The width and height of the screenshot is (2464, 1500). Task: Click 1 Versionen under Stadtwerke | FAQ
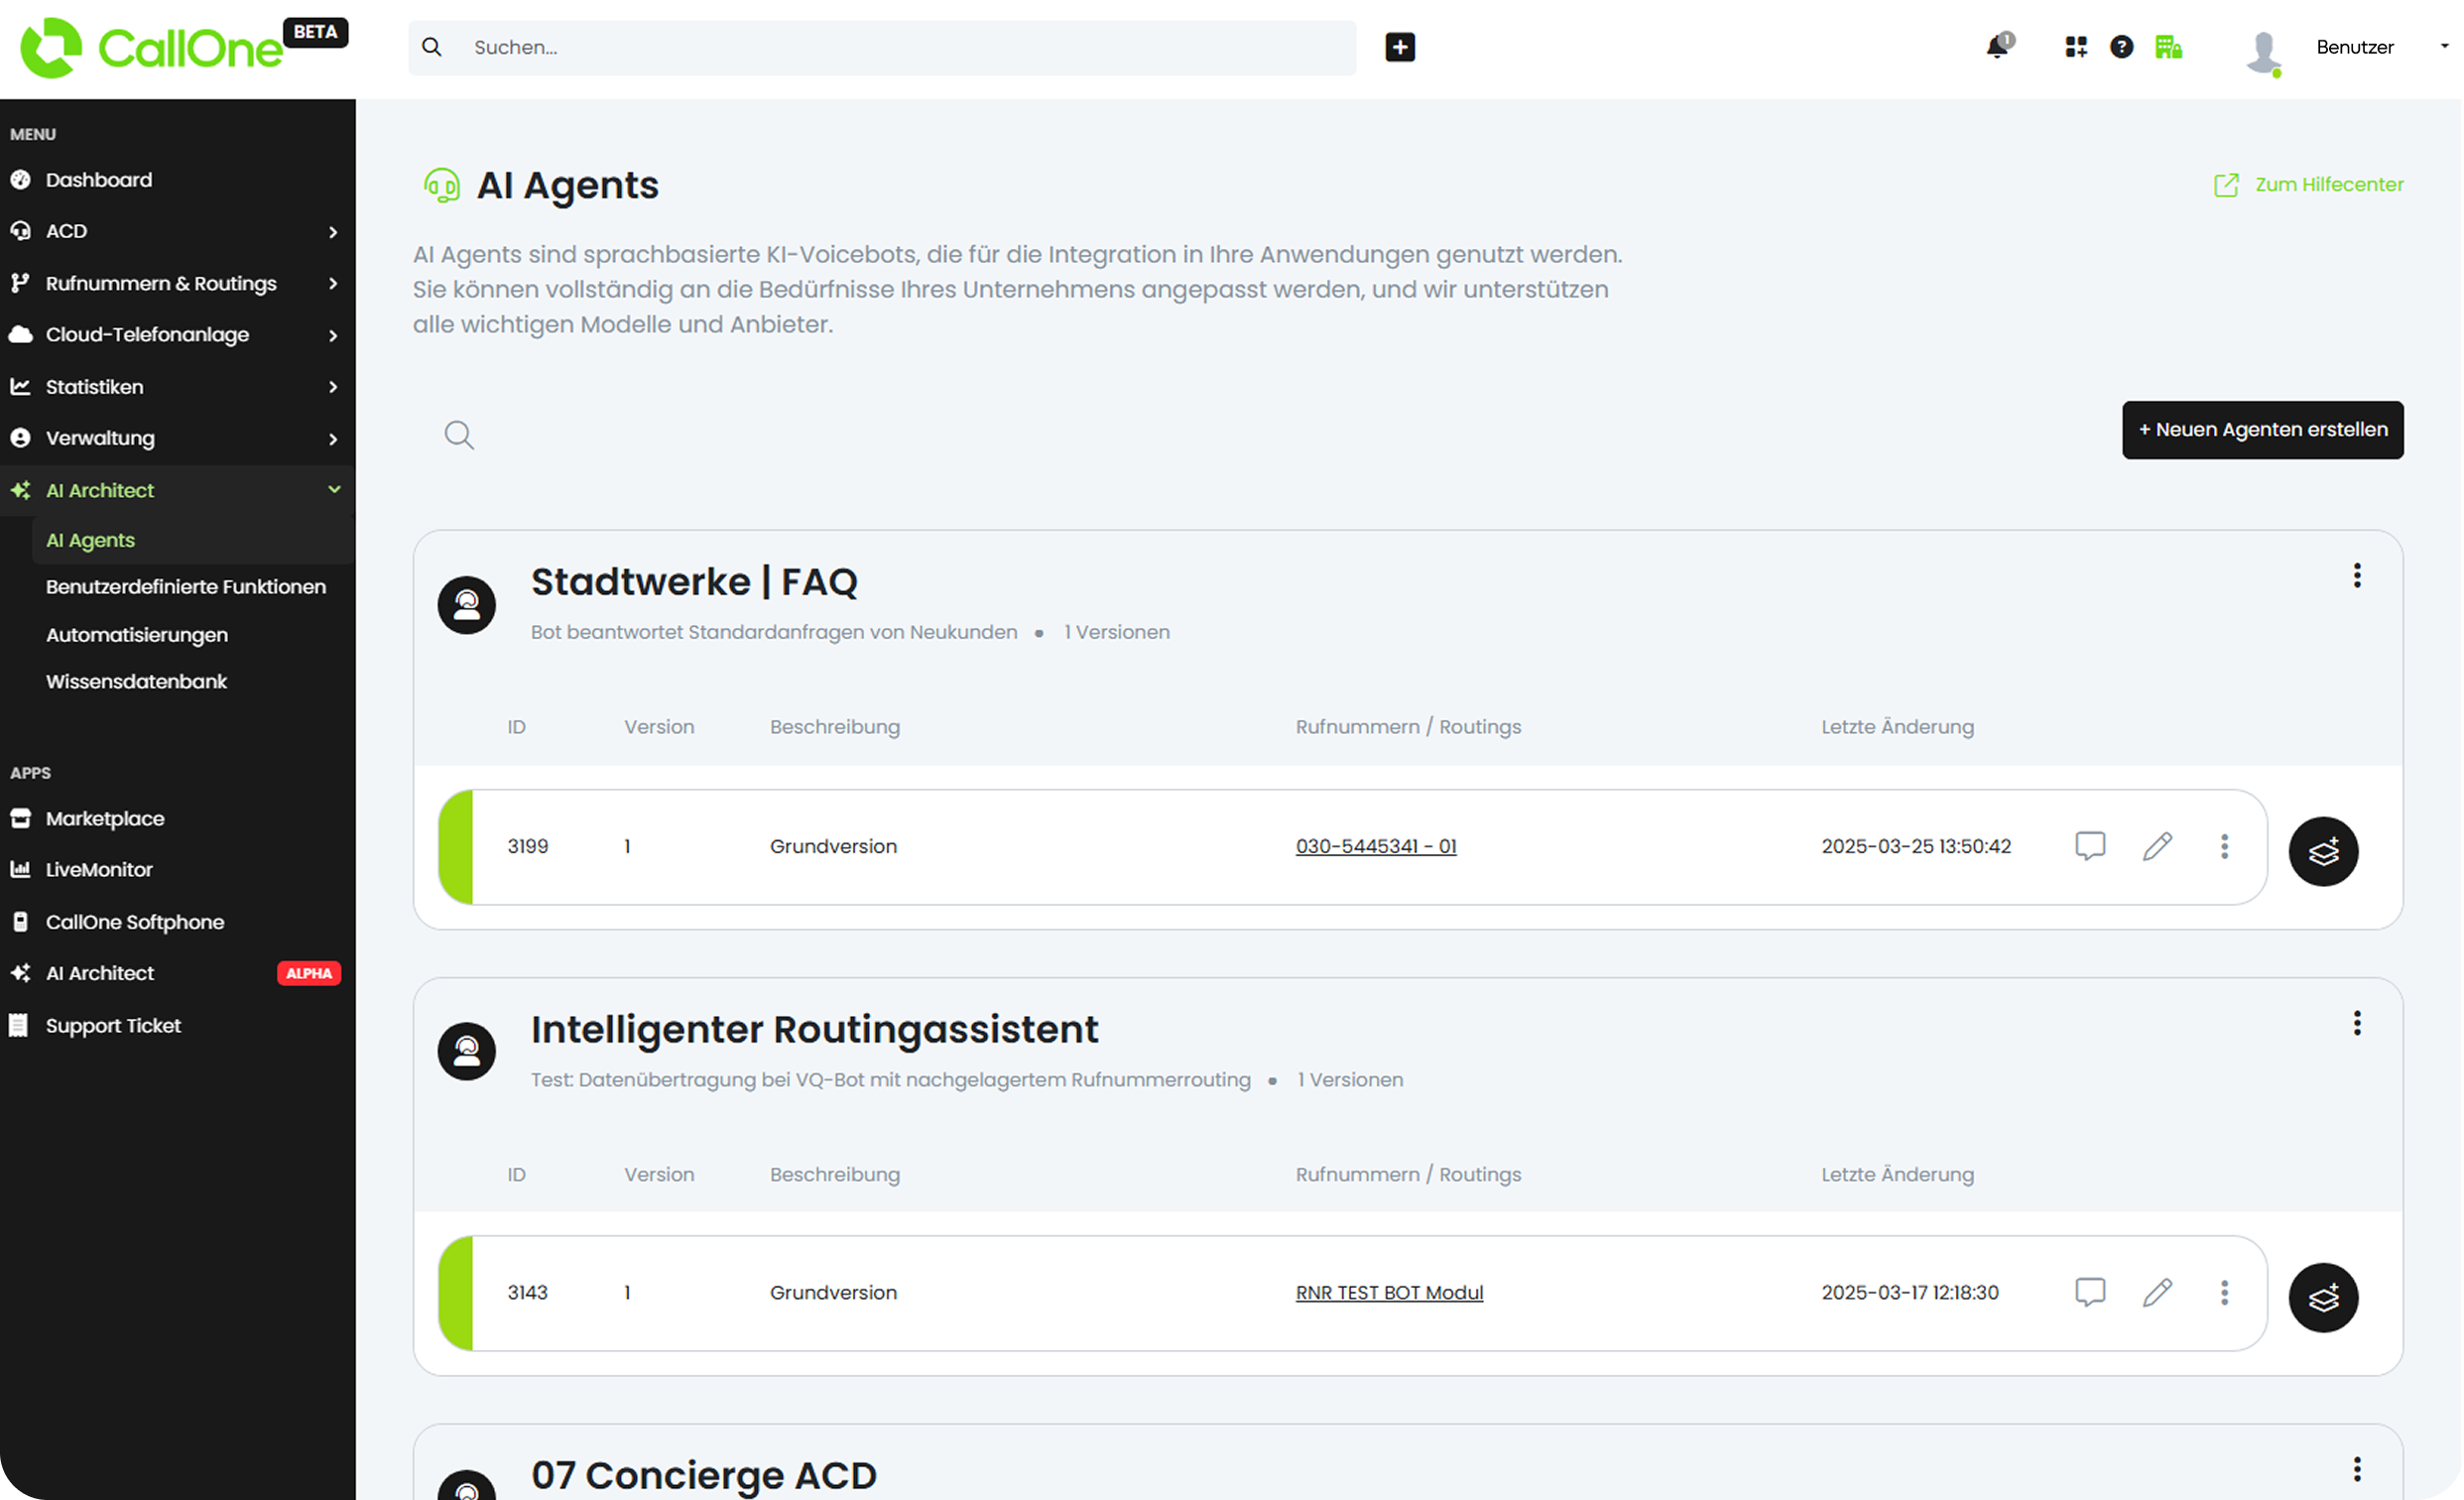(1117, 633)
